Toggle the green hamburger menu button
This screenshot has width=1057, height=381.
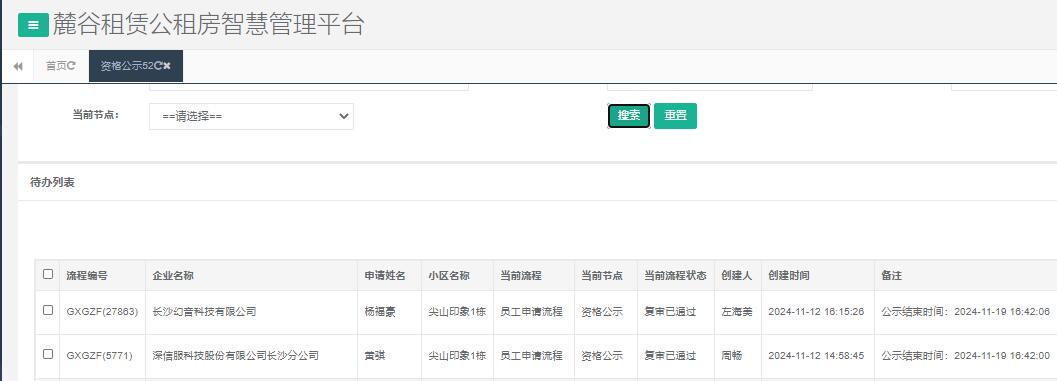point(33,26)
